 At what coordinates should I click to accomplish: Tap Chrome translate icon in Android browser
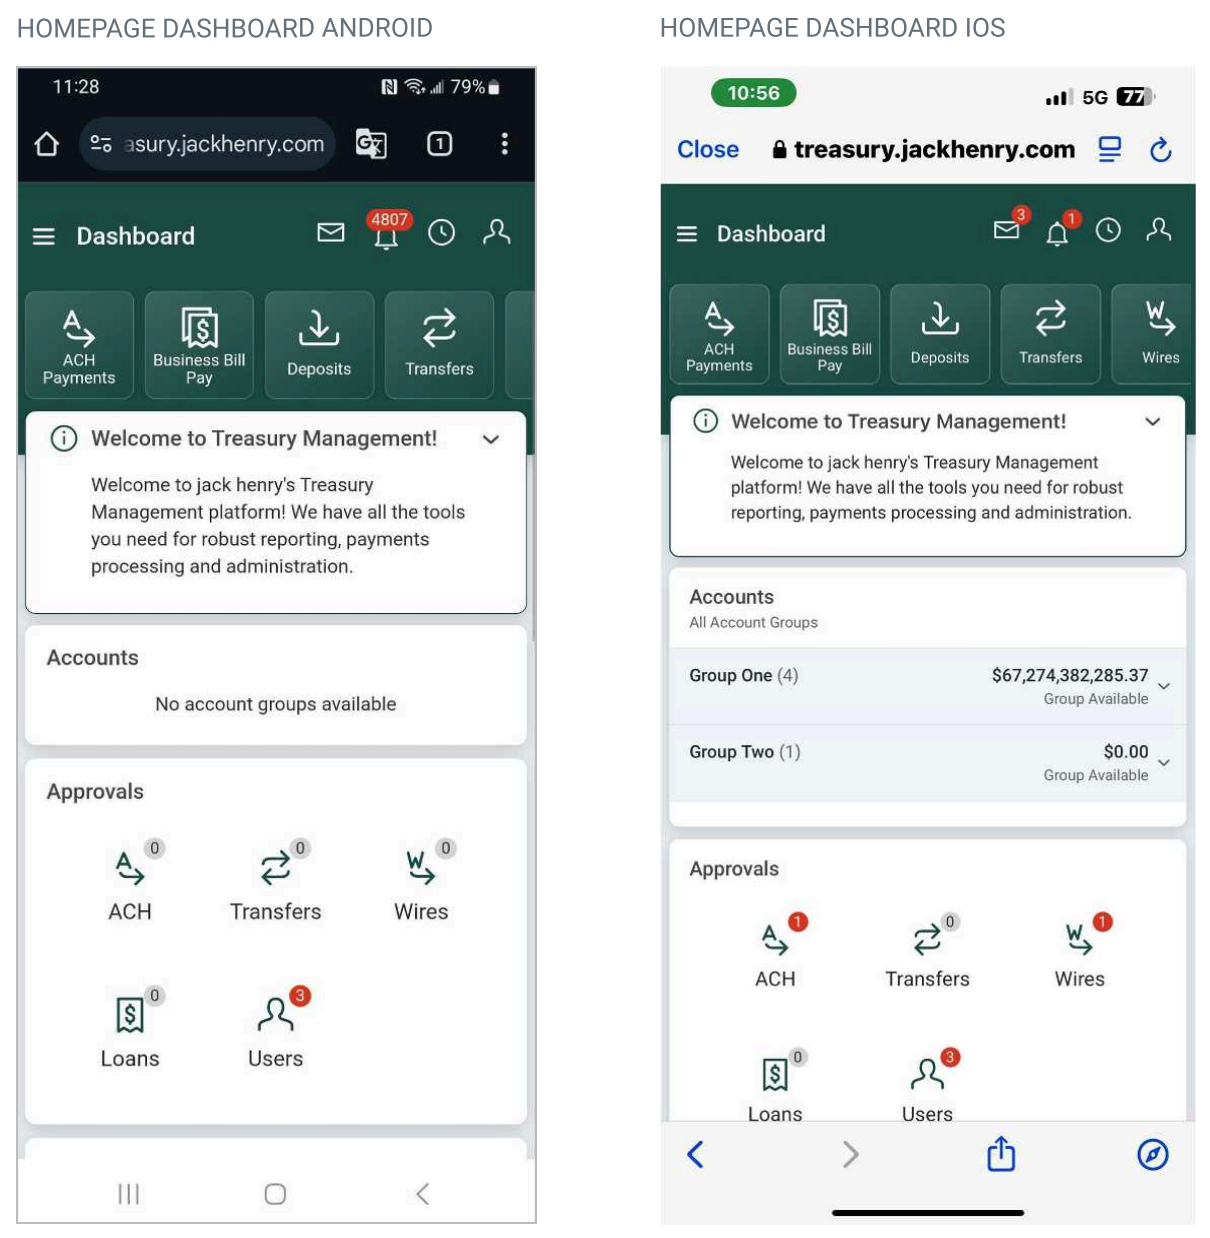click(x=371, y=144)
